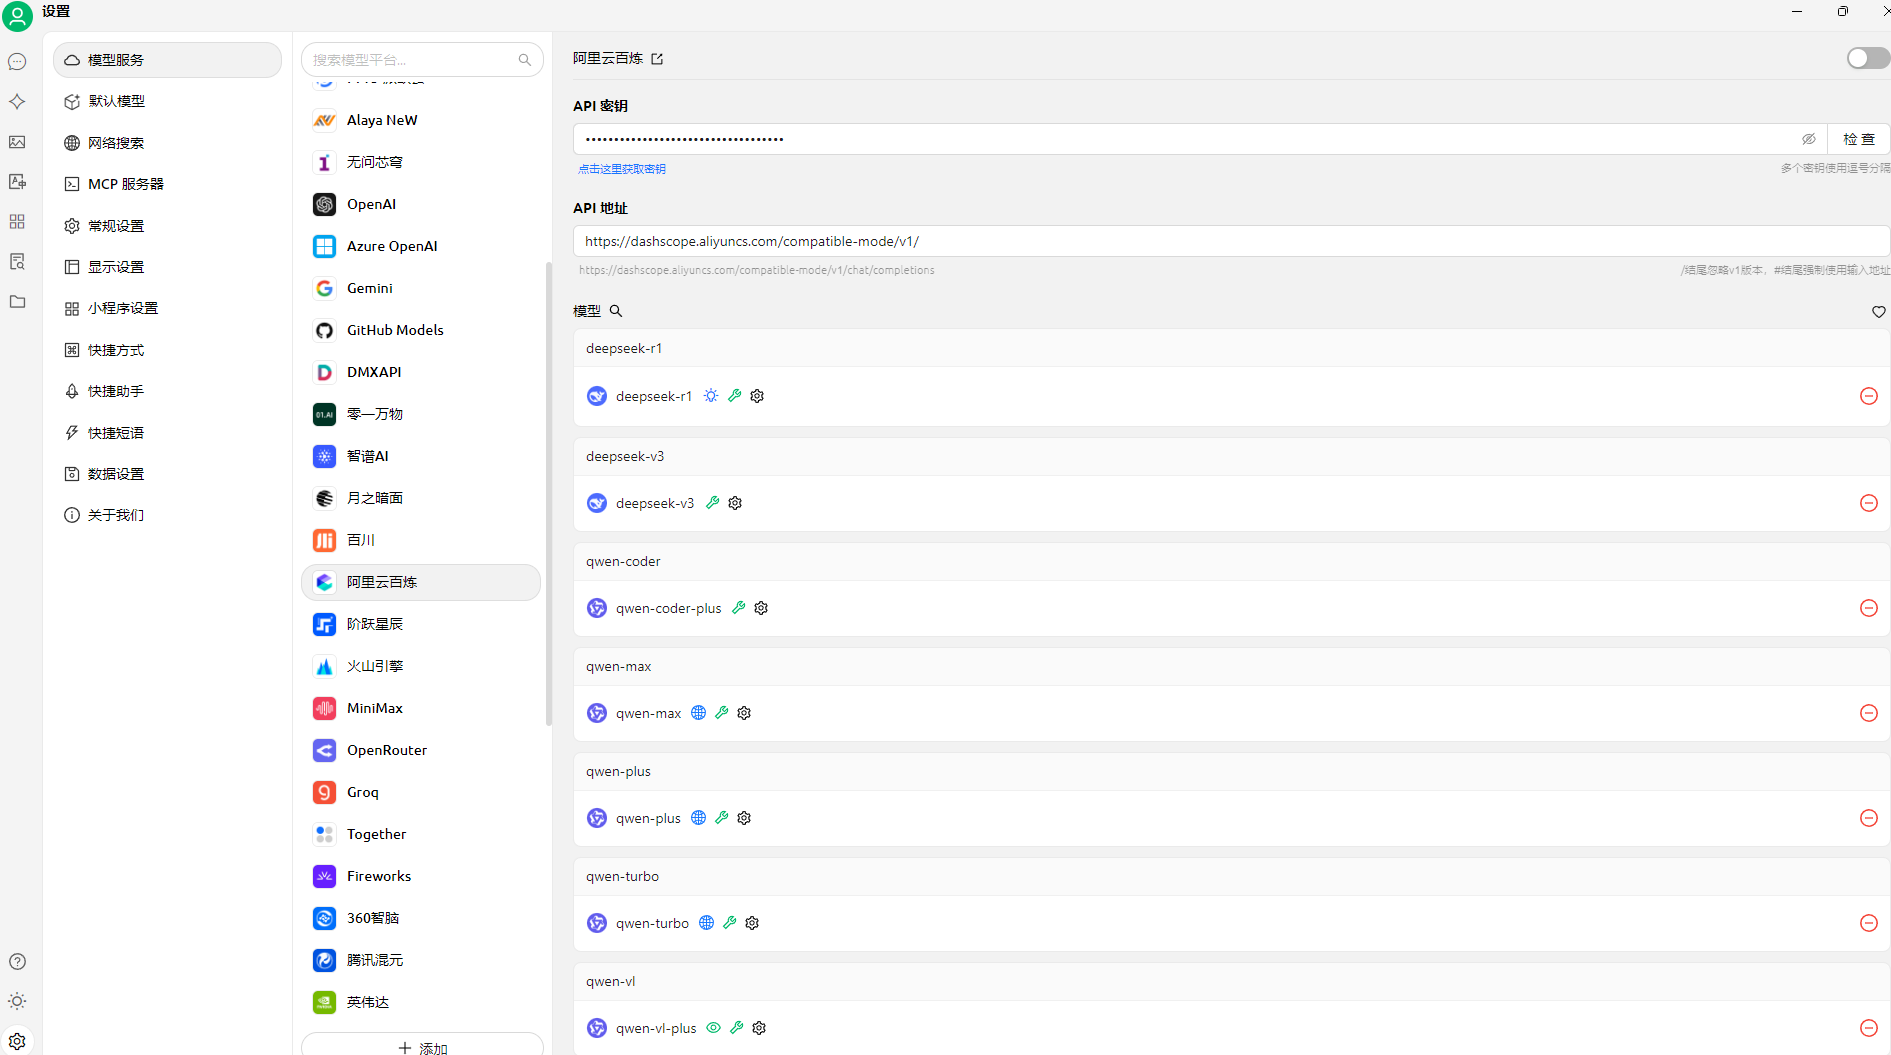The height and width of the screenshot is (1055, 1891).
Task: Select OpenRouter provider in list
Action: click(421, 750)
